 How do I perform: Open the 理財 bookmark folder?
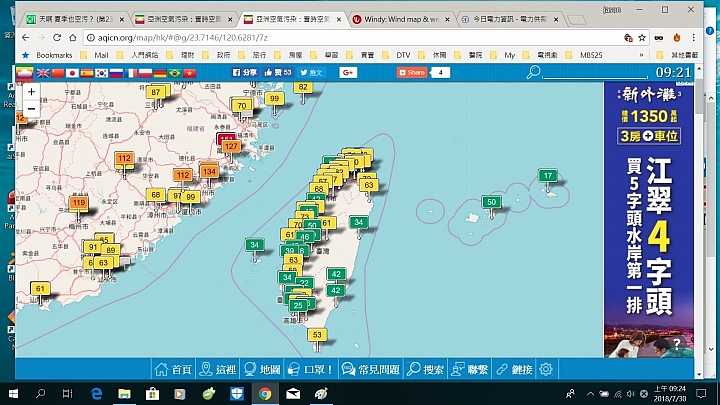click(181, 55)
